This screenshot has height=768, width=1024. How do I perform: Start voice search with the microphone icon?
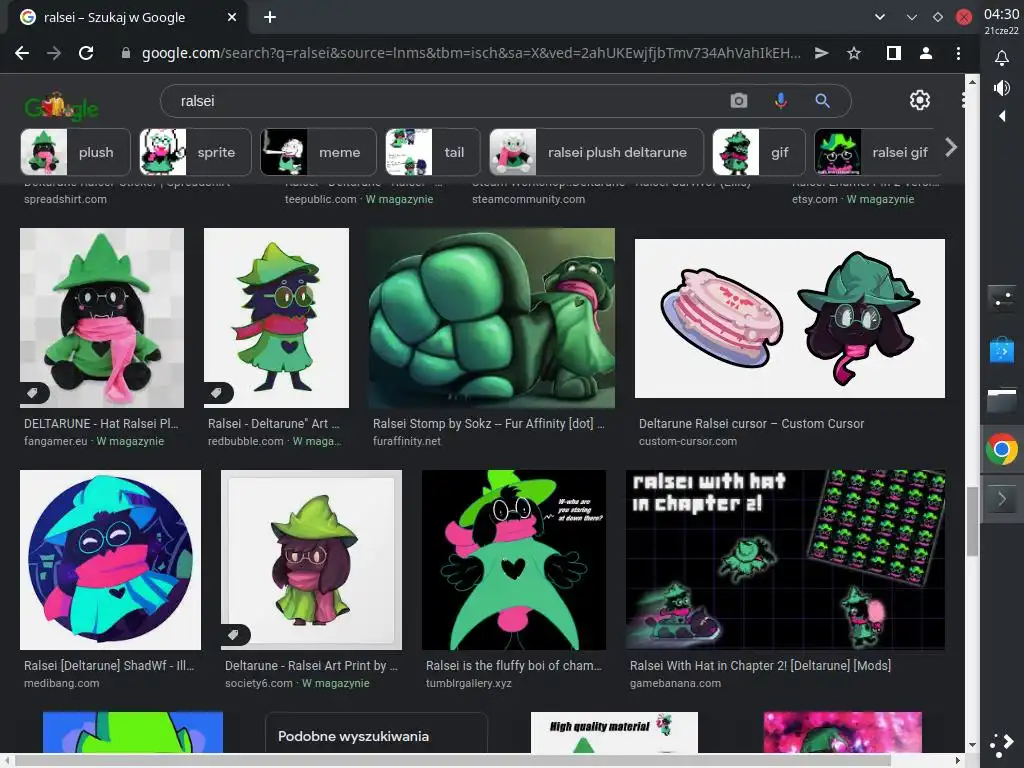tap(780, 101)
